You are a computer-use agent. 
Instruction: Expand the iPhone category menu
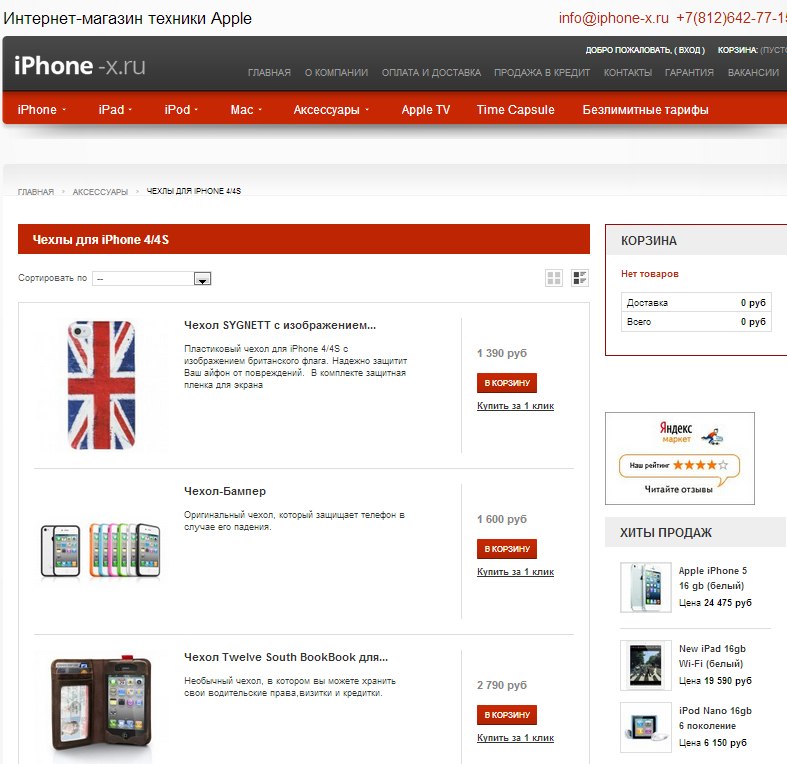pyautogui.click(x=42, y=109)
